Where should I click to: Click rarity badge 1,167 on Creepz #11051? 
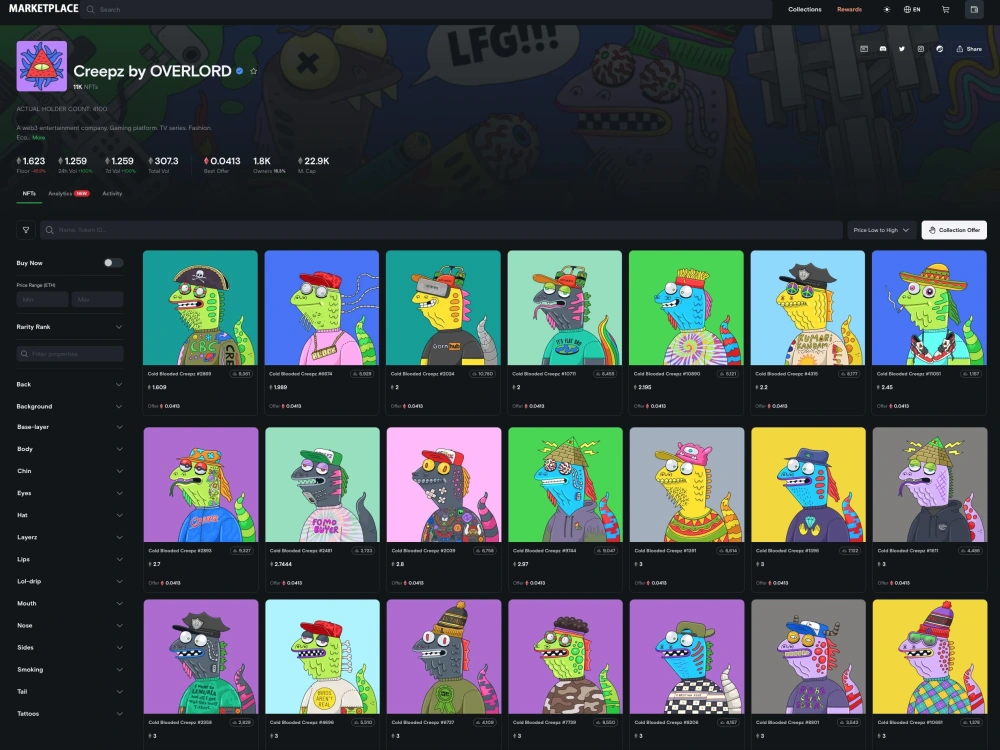point(971,374)
